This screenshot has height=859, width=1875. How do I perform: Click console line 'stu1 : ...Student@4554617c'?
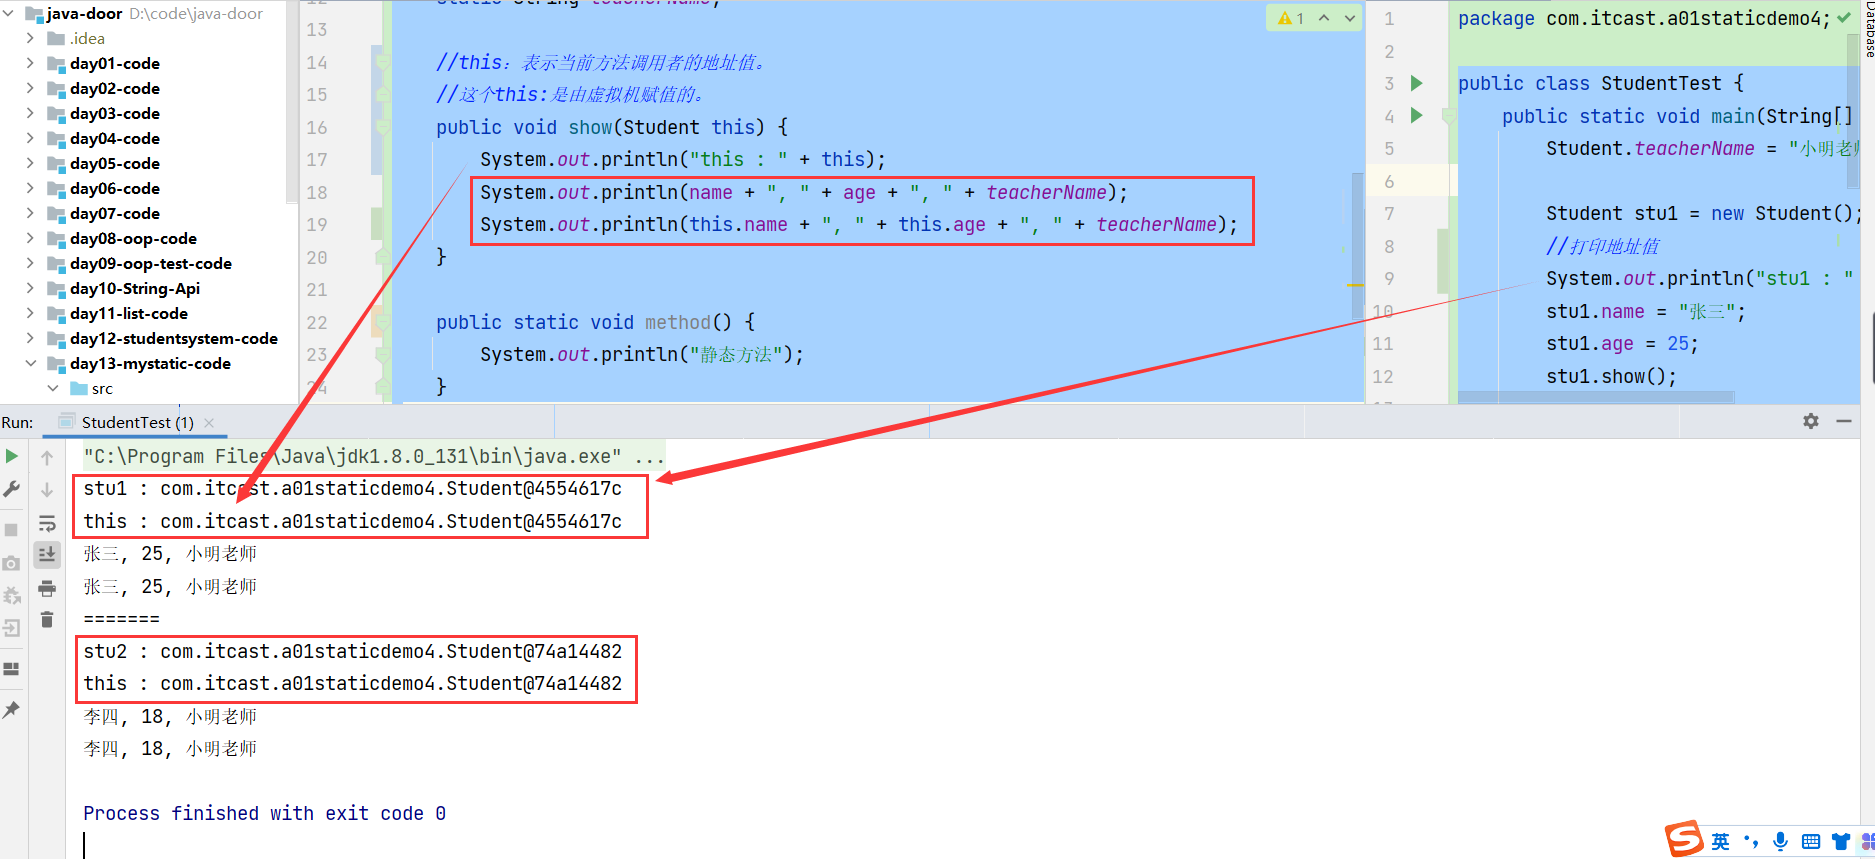pyautogui.click(x=352, y=489)
